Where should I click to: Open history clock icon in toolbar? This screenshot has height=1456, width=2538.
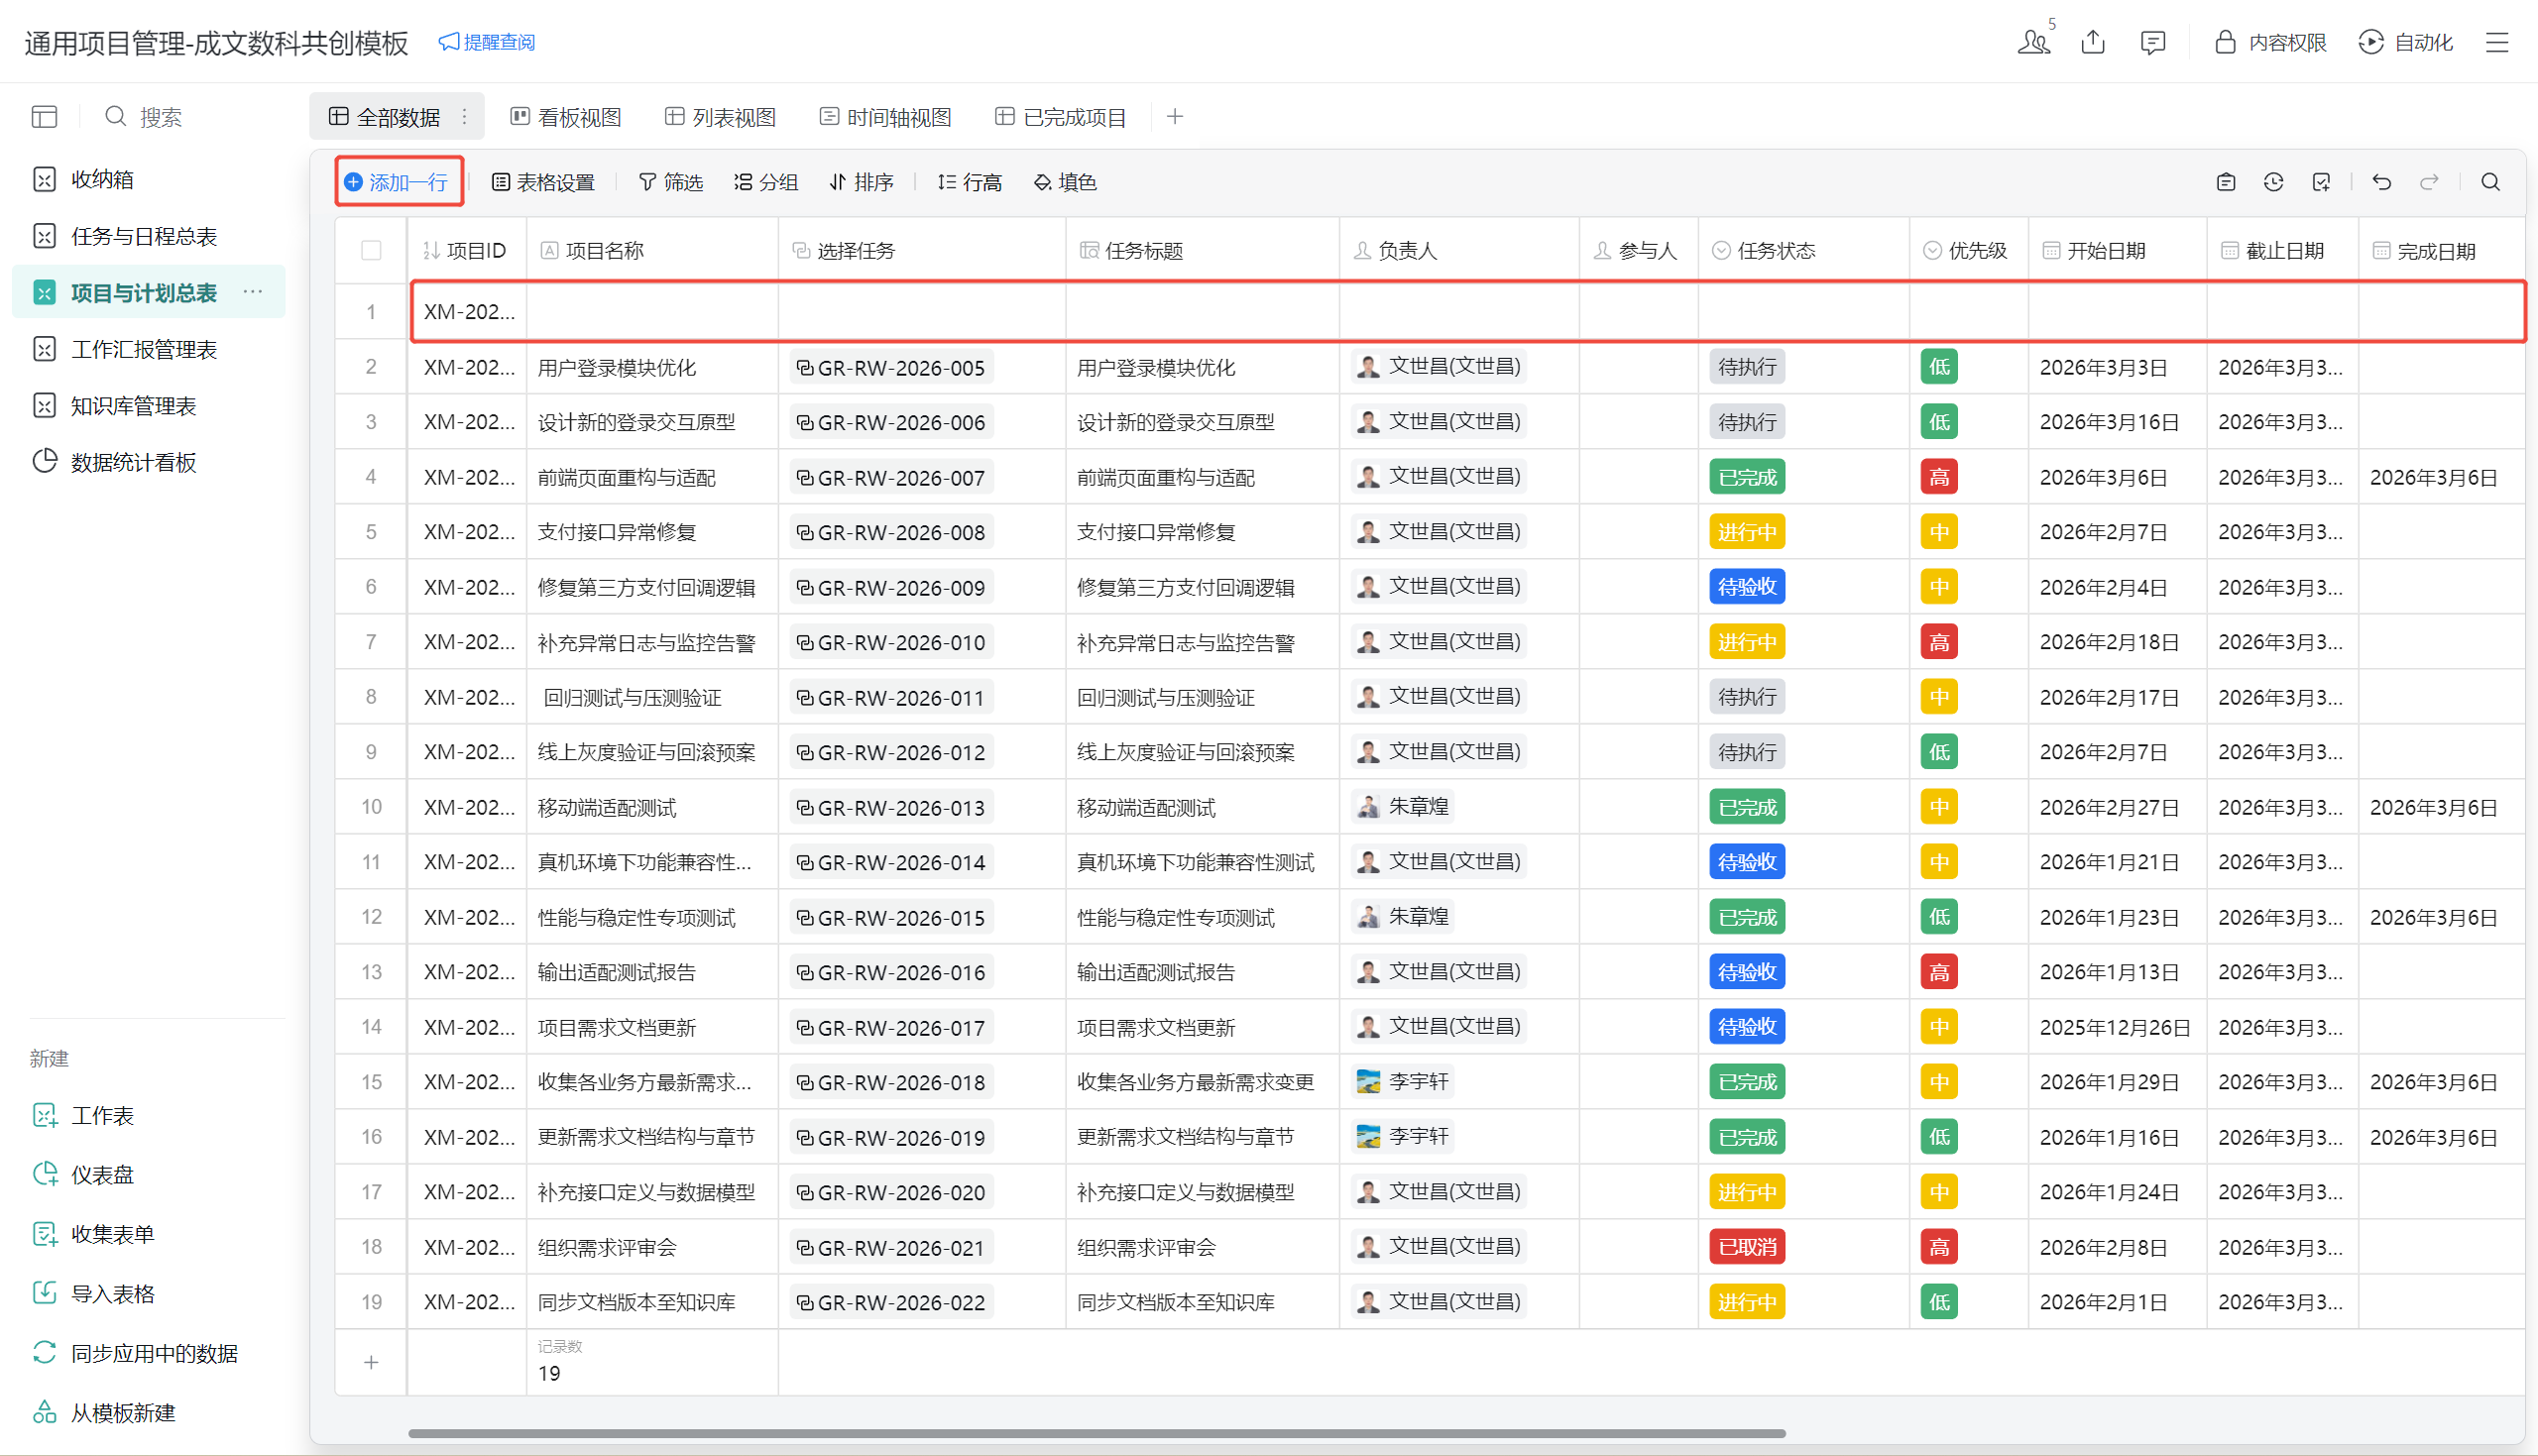[x=2273, y=182]
